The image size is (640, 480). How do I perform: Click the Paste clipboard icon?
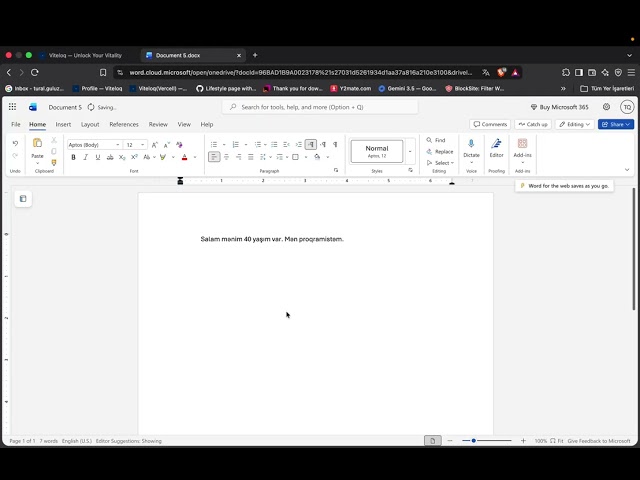[x=37, y=143]
